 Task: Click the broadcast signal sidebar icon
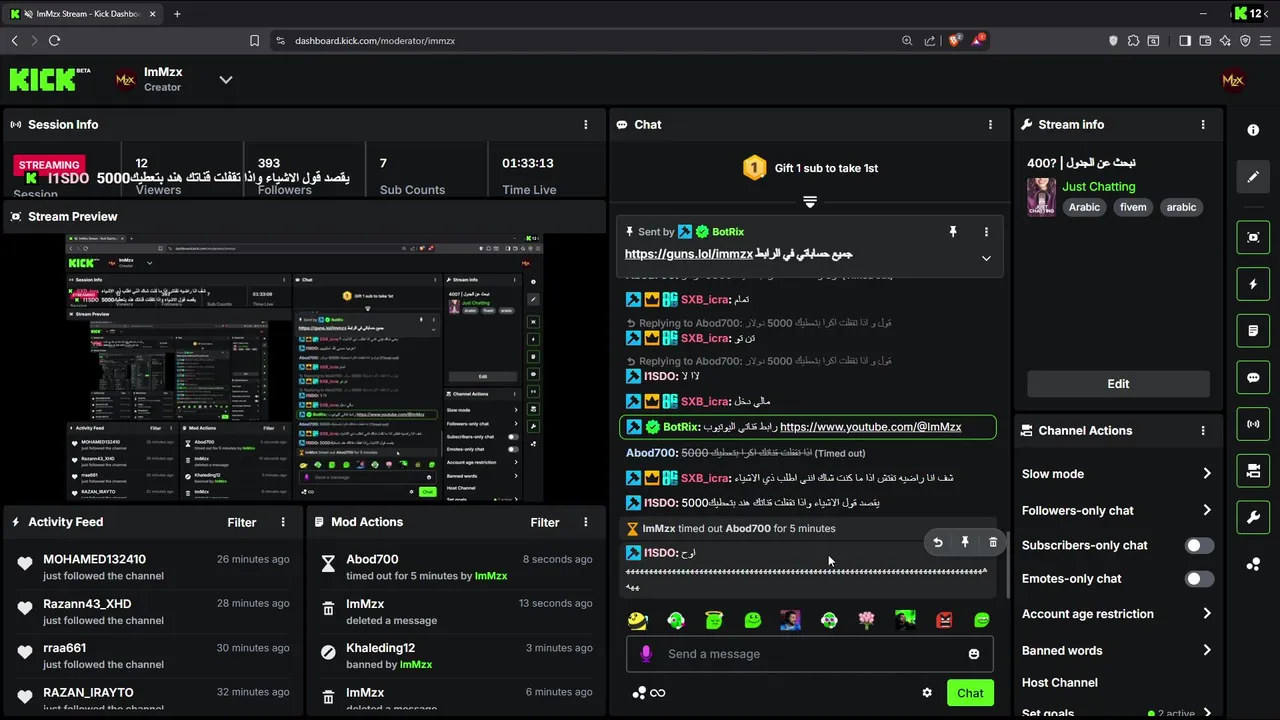click(1253, 424)
